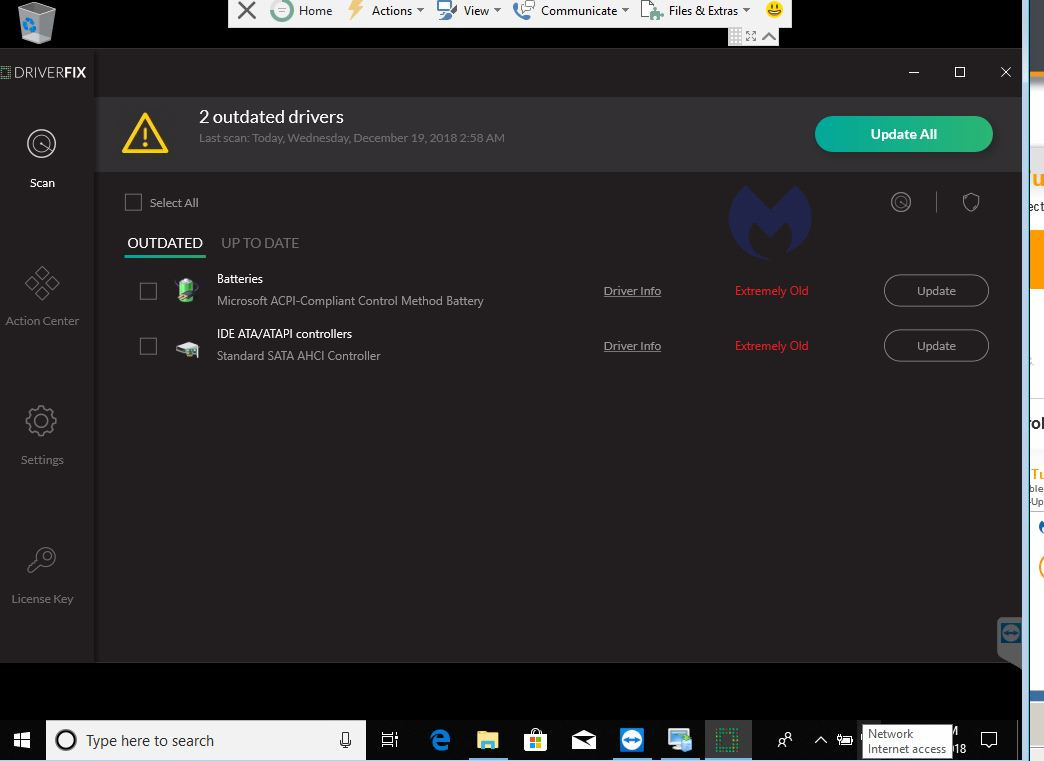Open the Windows Start menu
The width and height of the screenshot is (1044, 761).
(x=22, y=740)
